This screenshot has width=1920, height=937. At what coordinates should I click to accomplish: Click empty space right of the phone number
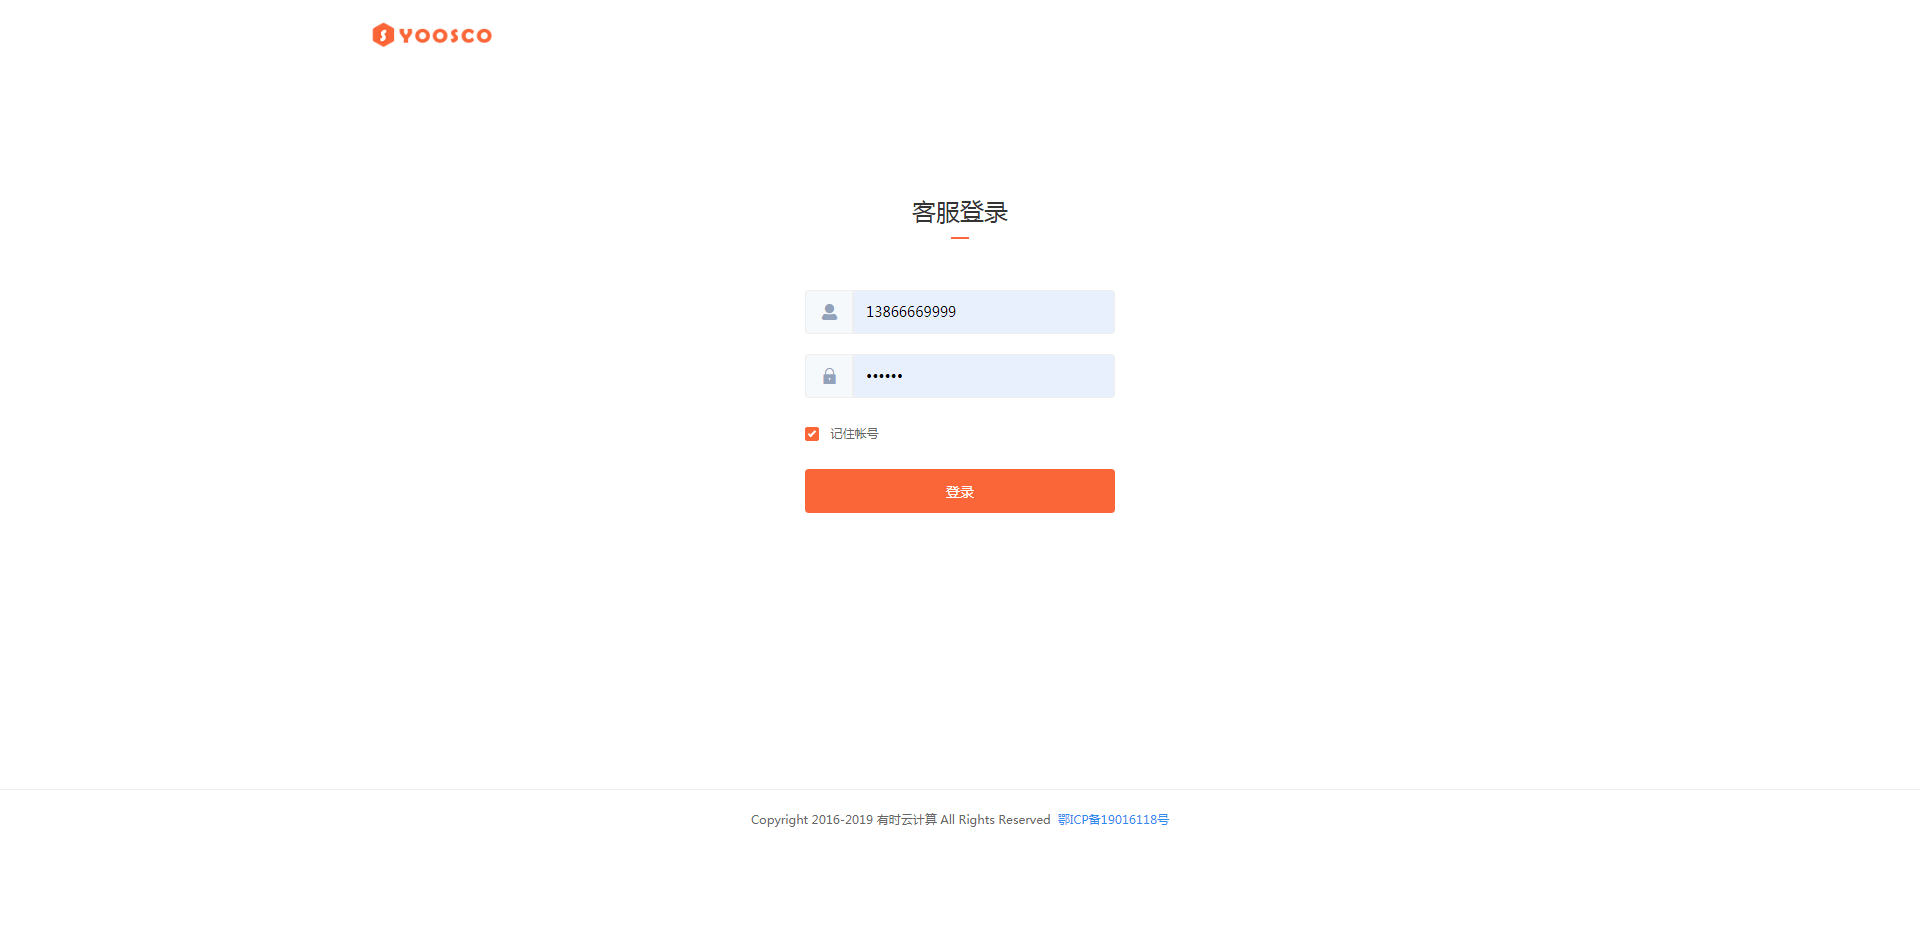click(x=1036, y=312)
